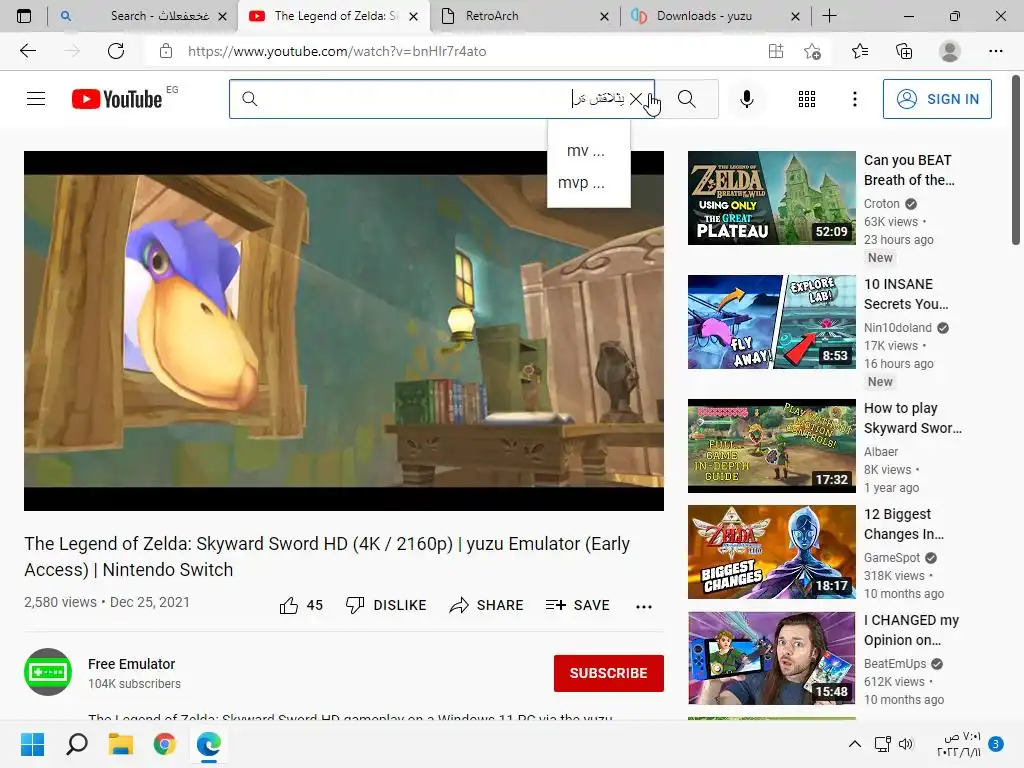Start voice search with the microphone
The height and width of the screenshot is (768, 1024).
click(x=746, y=99)
